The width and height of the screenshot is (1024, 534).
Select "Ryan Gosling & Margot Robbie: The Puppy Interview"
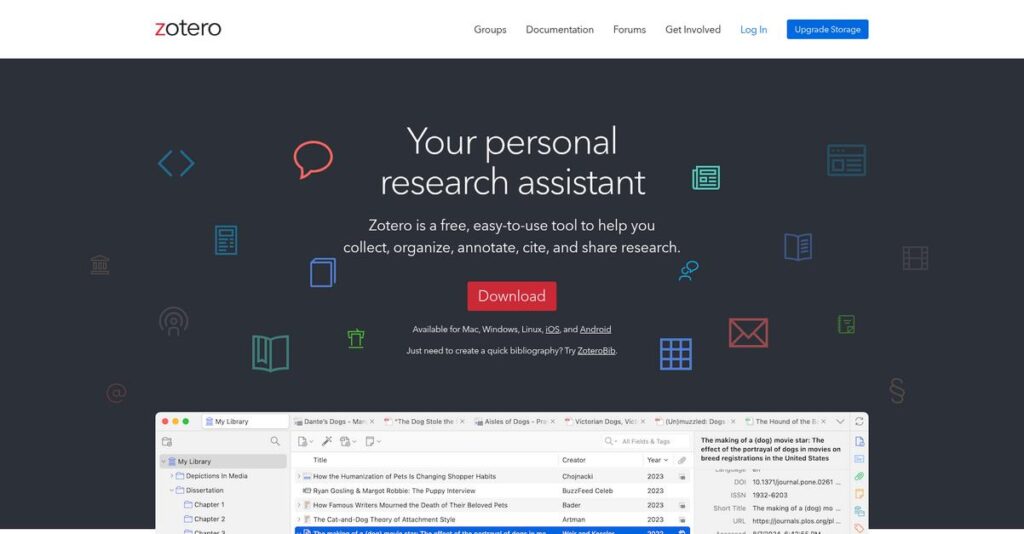394,491
